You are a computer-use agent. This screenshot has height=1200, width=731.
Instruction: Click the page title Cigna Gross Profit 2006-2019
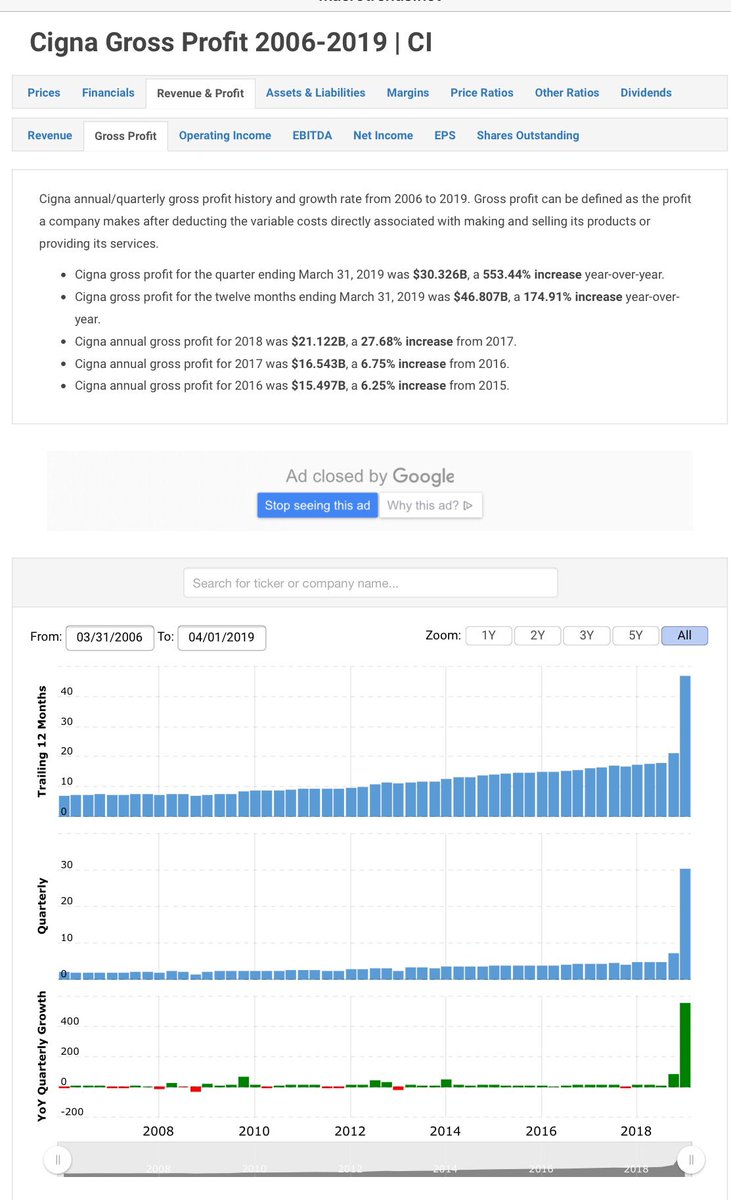click(231, 42)
